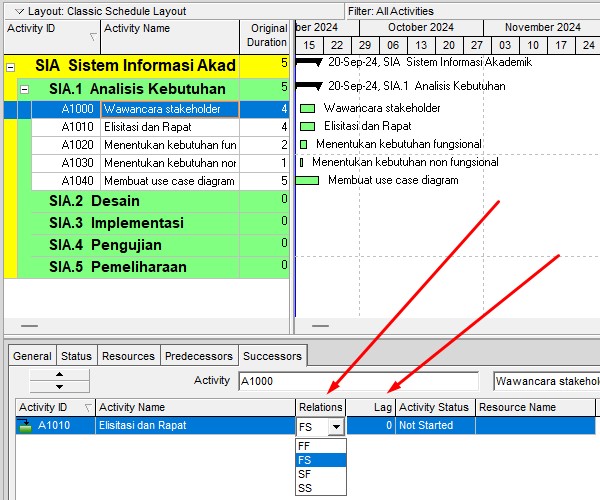Click the sort triangle icon in Activity ID header
The image size is (600, 500).
point(92,37)
